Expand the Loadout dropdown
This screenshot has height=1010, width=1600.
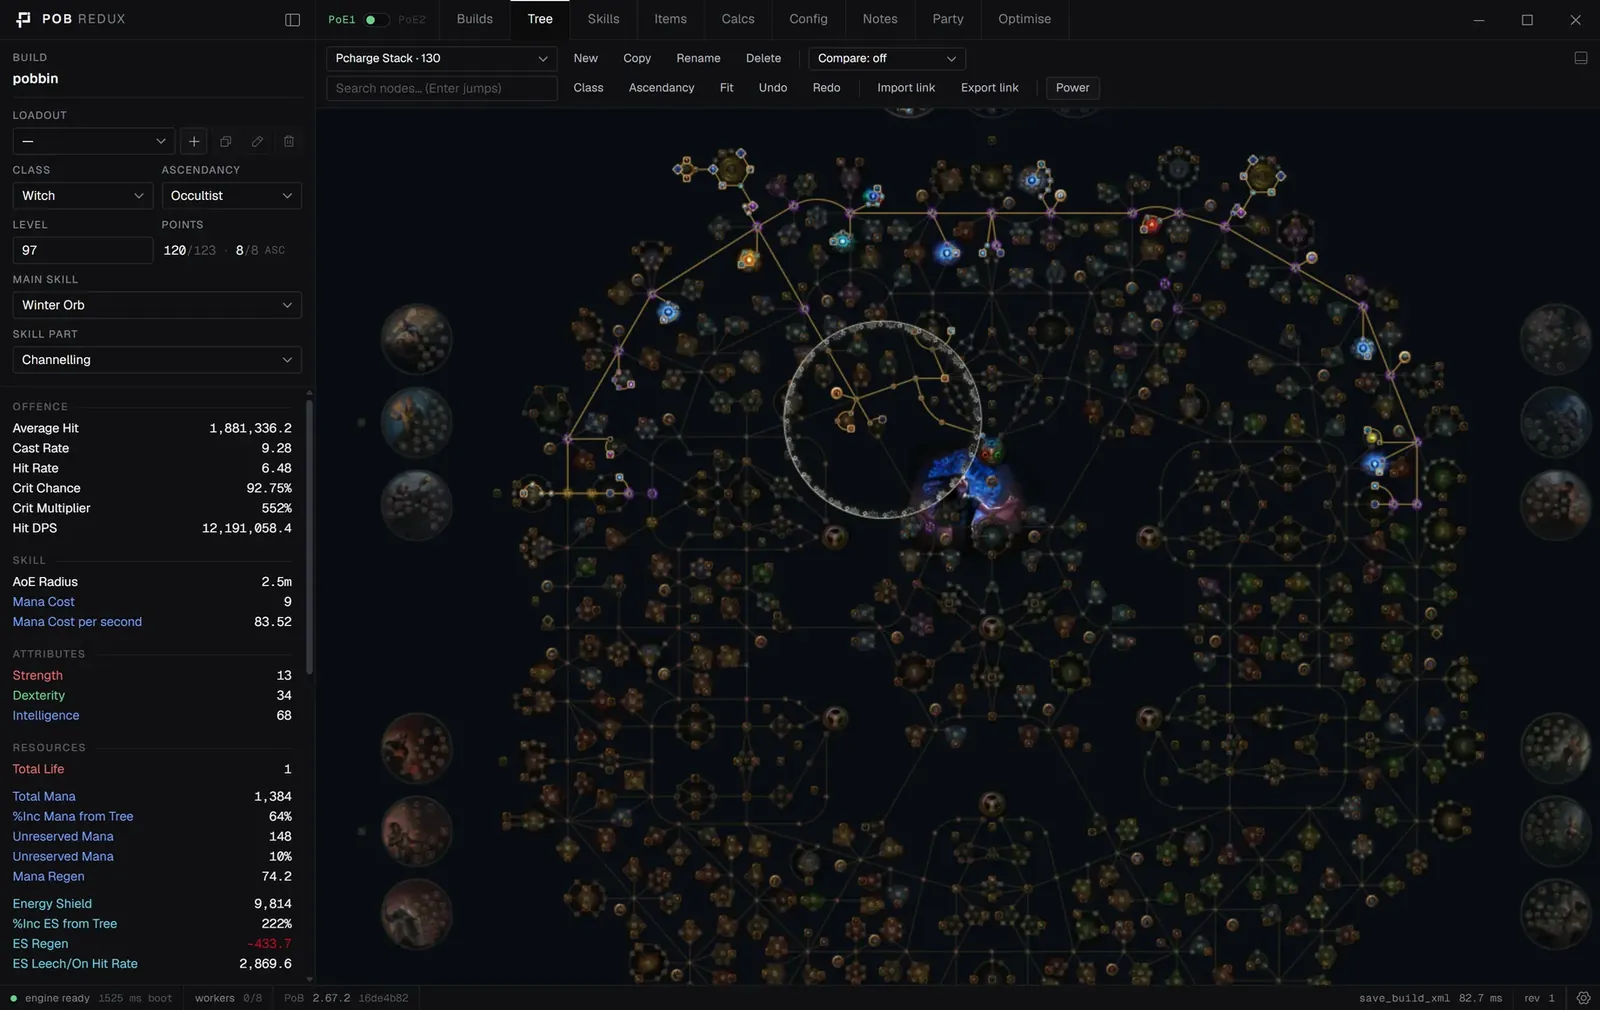point(94,141)
